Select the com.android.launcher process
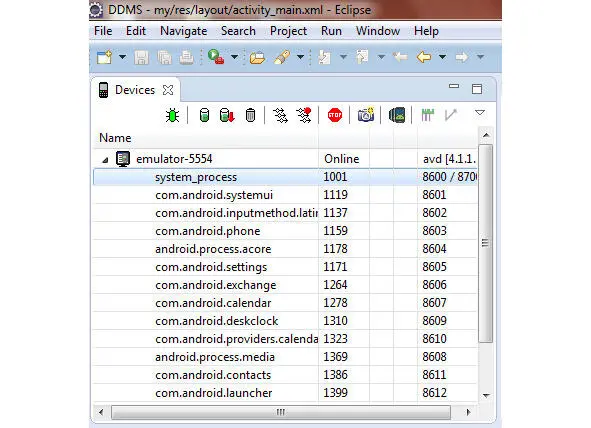Screen dimensions: 591x428 click(x=285, y=393)
